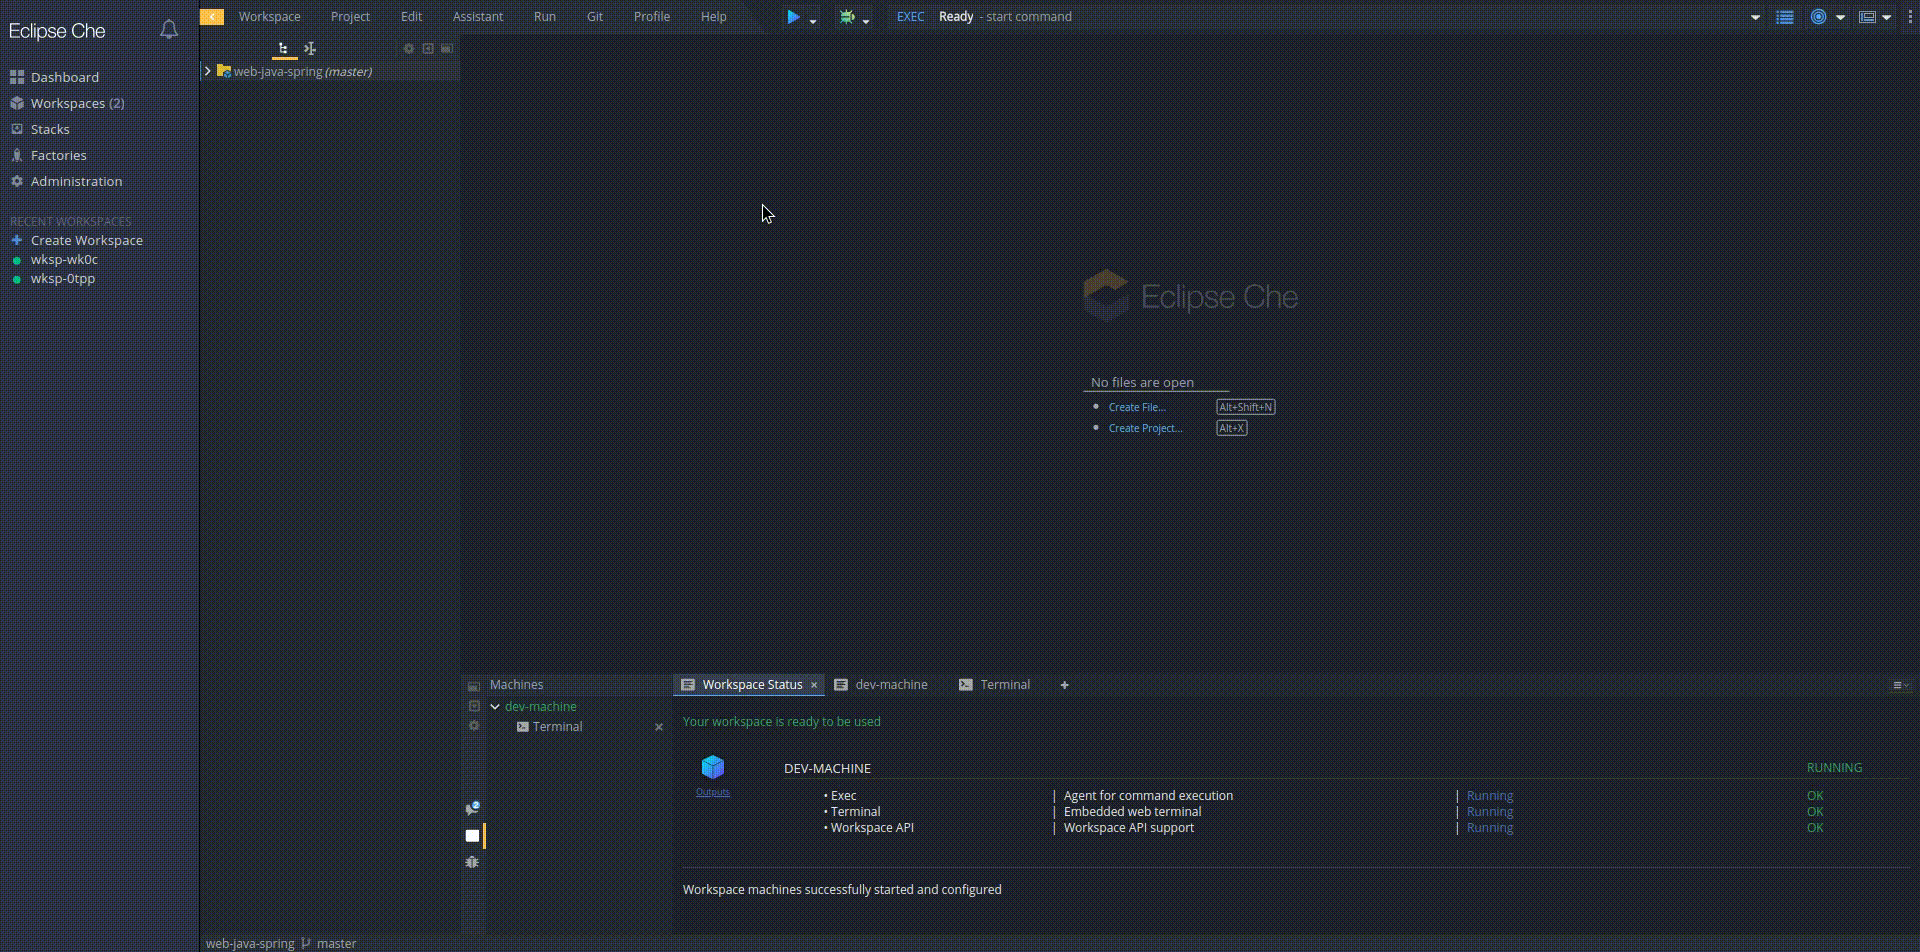The image size is (1920, 952).
Task: Select the debugger bug icon in bottom panel
Action: [x=472, y=862]
